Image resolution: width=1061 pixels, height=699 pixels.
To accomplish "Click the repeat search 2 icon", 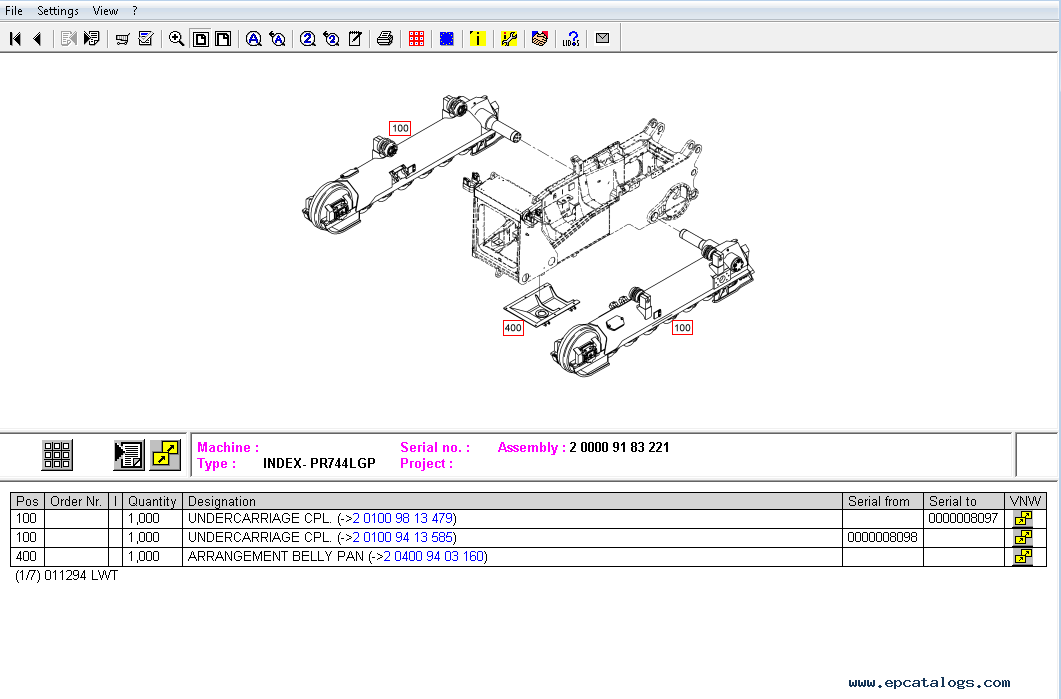I will 332,39.
